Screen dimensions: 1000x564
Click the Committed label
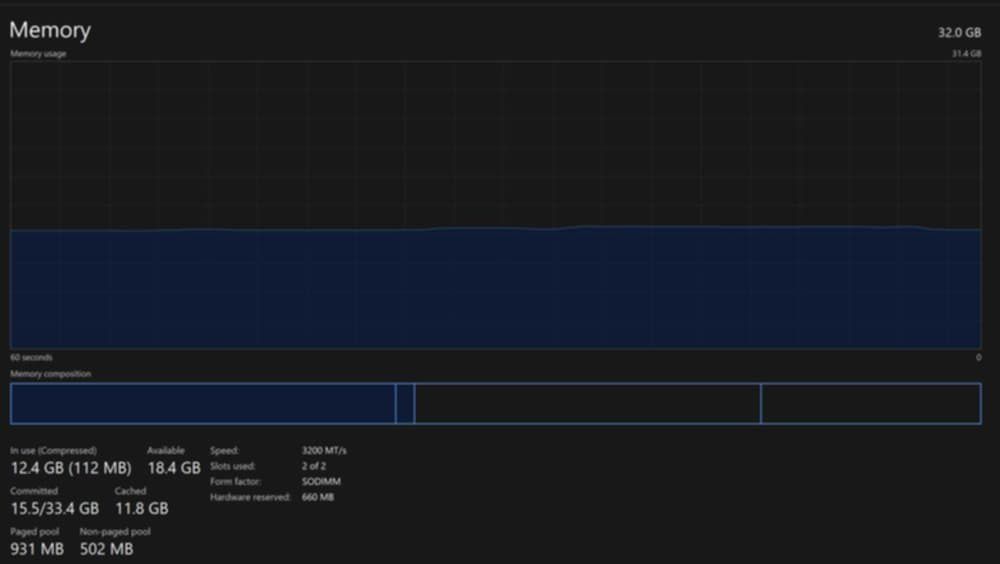34,491
